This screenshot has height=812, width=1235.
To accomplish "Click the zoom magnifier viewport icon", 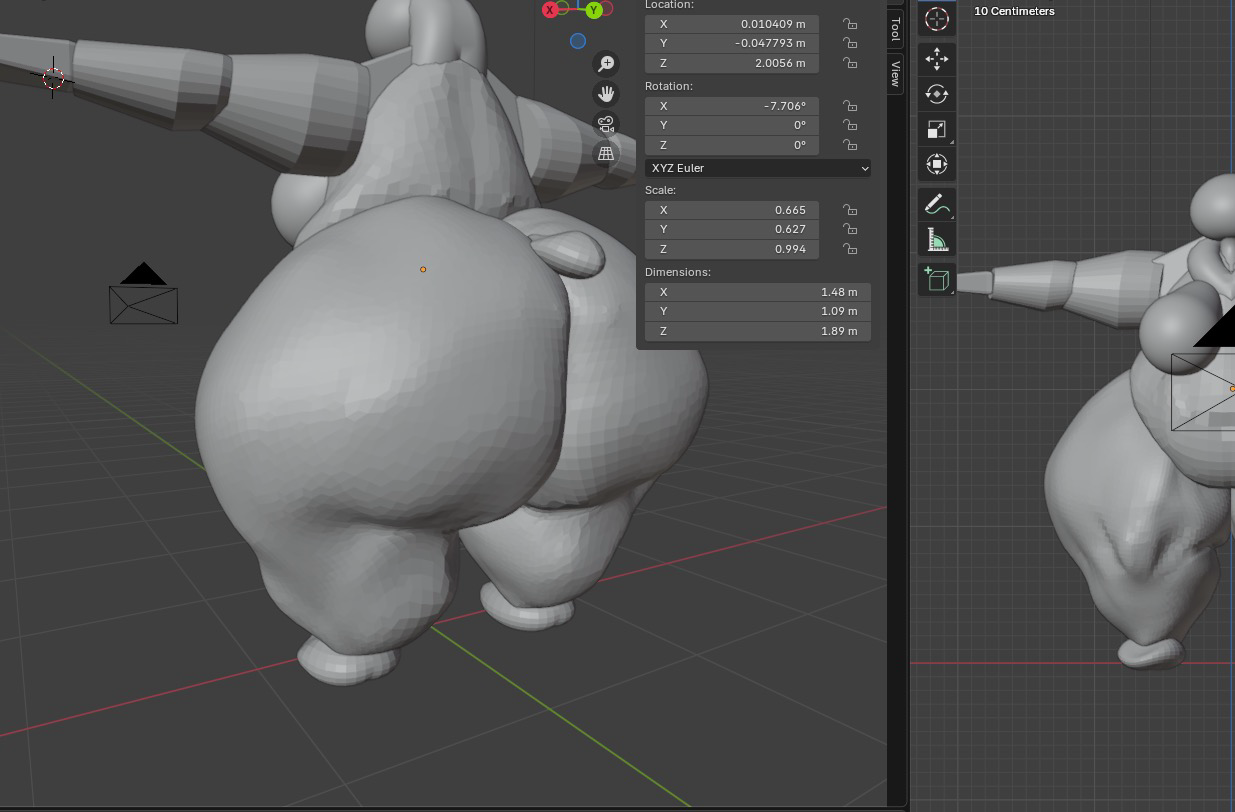I will (606, 64).
